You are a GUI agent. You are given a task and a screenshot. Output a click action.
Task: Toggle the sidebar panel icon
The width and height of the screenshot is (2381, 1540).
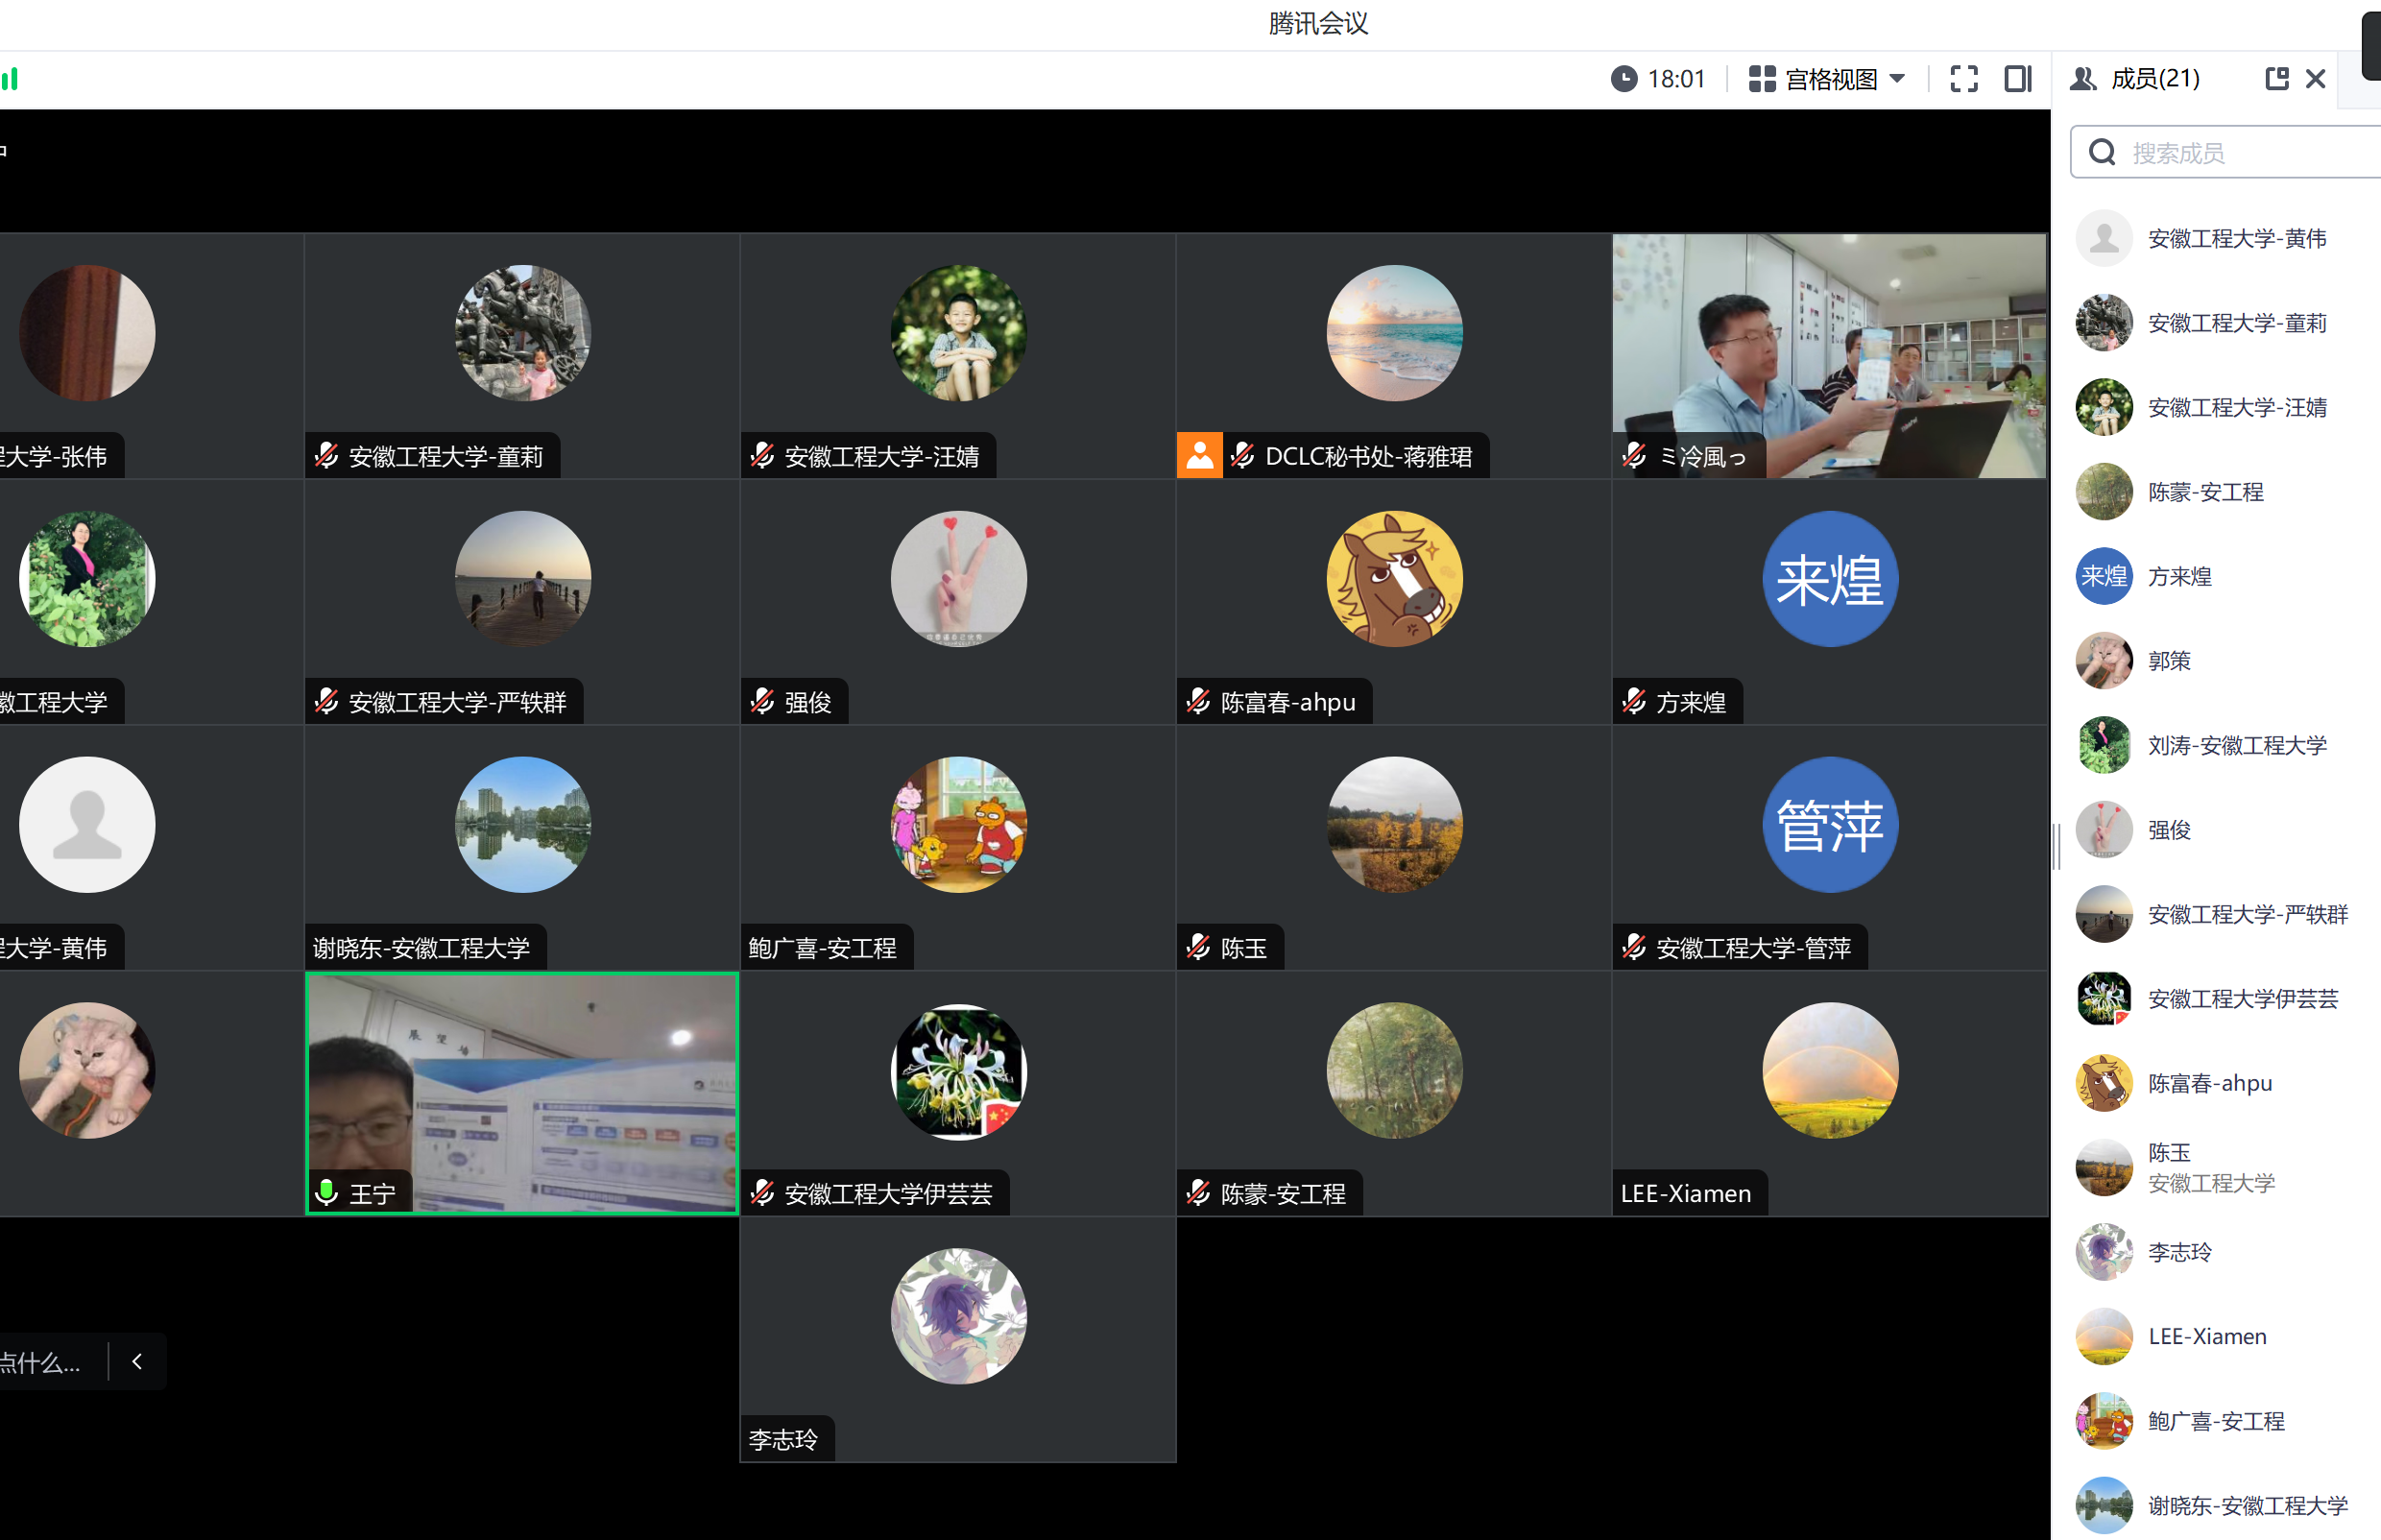[x=2017, y=79]
